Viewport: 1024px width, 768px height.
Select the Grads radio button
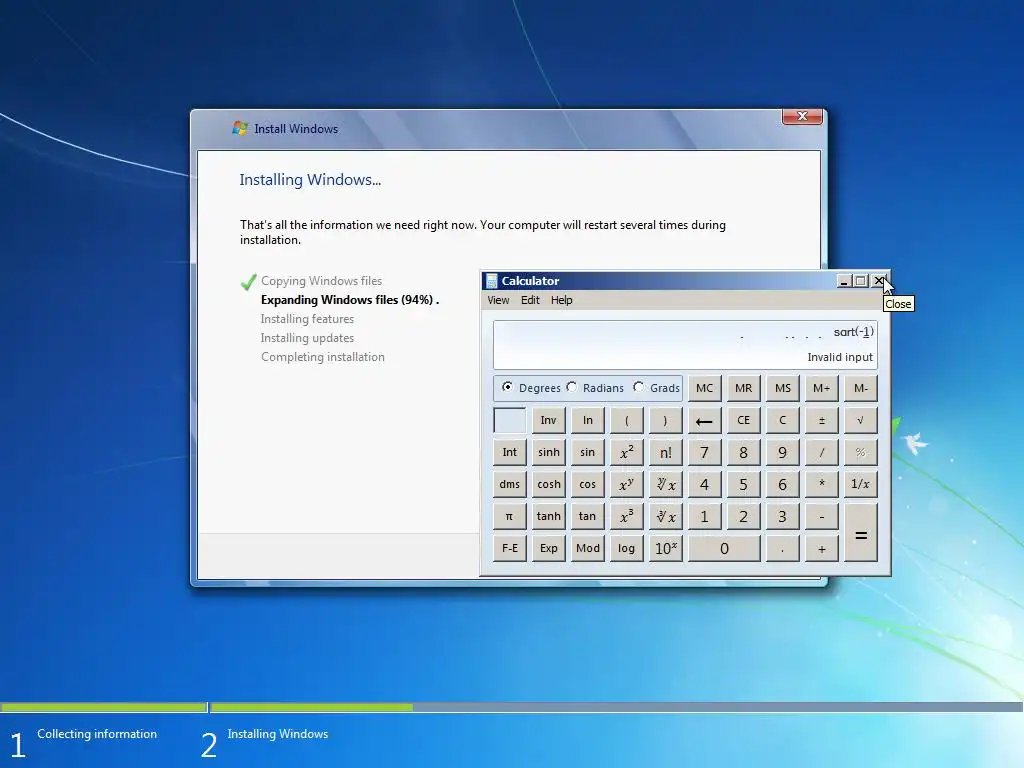click(639, 387)
